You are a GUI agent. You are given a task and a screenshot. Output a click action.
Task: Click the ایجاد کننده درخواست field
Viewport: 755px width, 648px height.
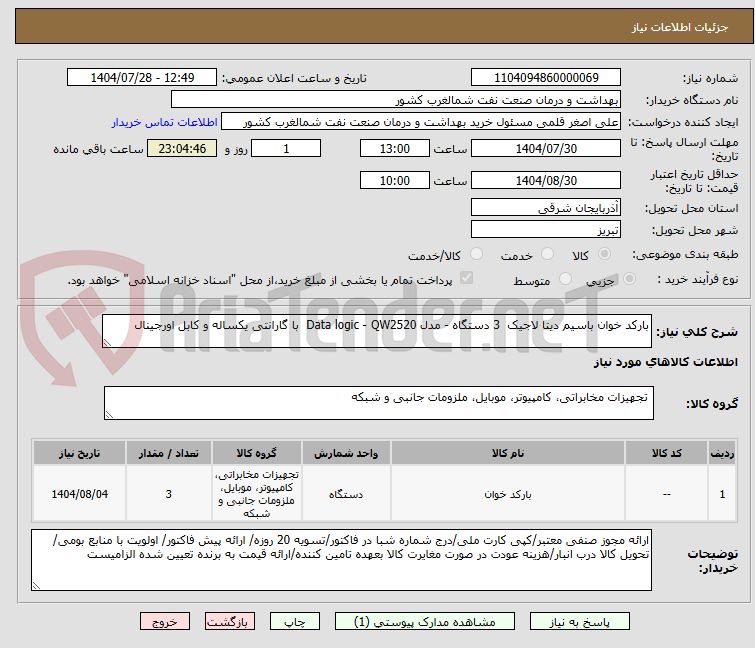pos(421,122)
